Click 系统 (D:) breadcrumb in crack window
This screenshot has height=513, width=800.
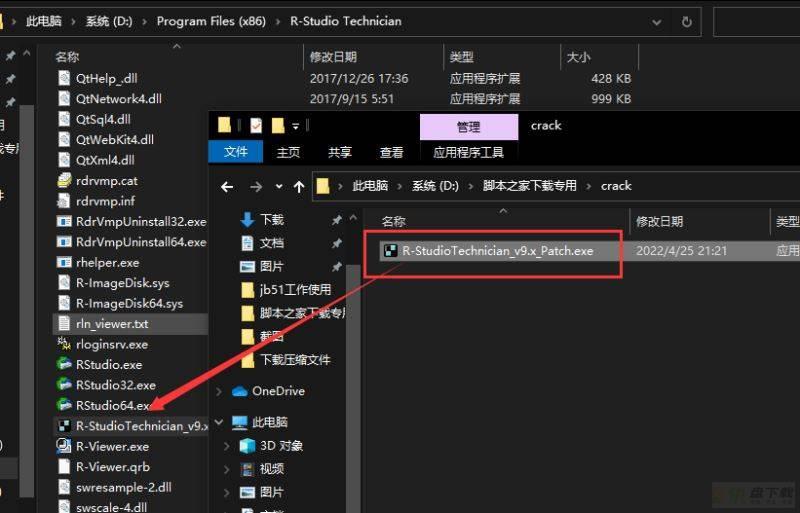point(435,186)
